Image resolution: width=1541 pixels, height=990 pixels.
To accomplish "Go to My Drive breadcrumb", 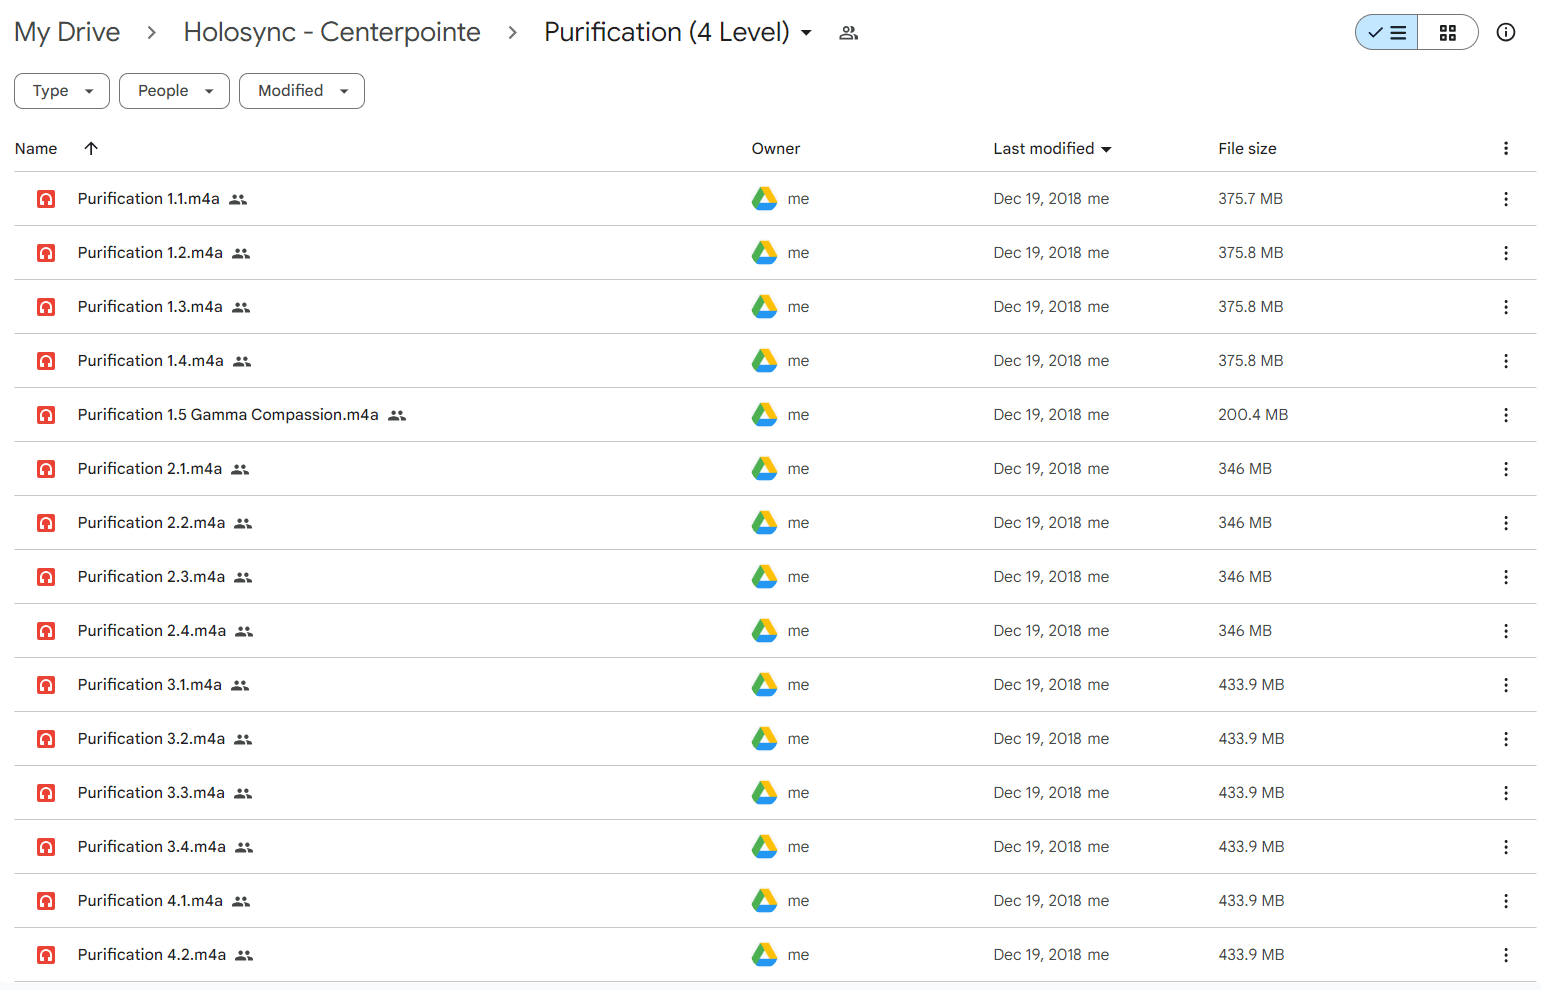I will click(x=67, y=32).
